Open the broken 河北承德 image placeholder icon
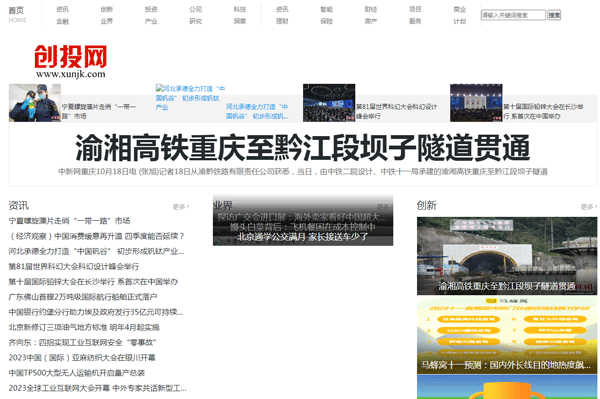The width and height of the screenshot is (600, 399). [x=159, y=88]
